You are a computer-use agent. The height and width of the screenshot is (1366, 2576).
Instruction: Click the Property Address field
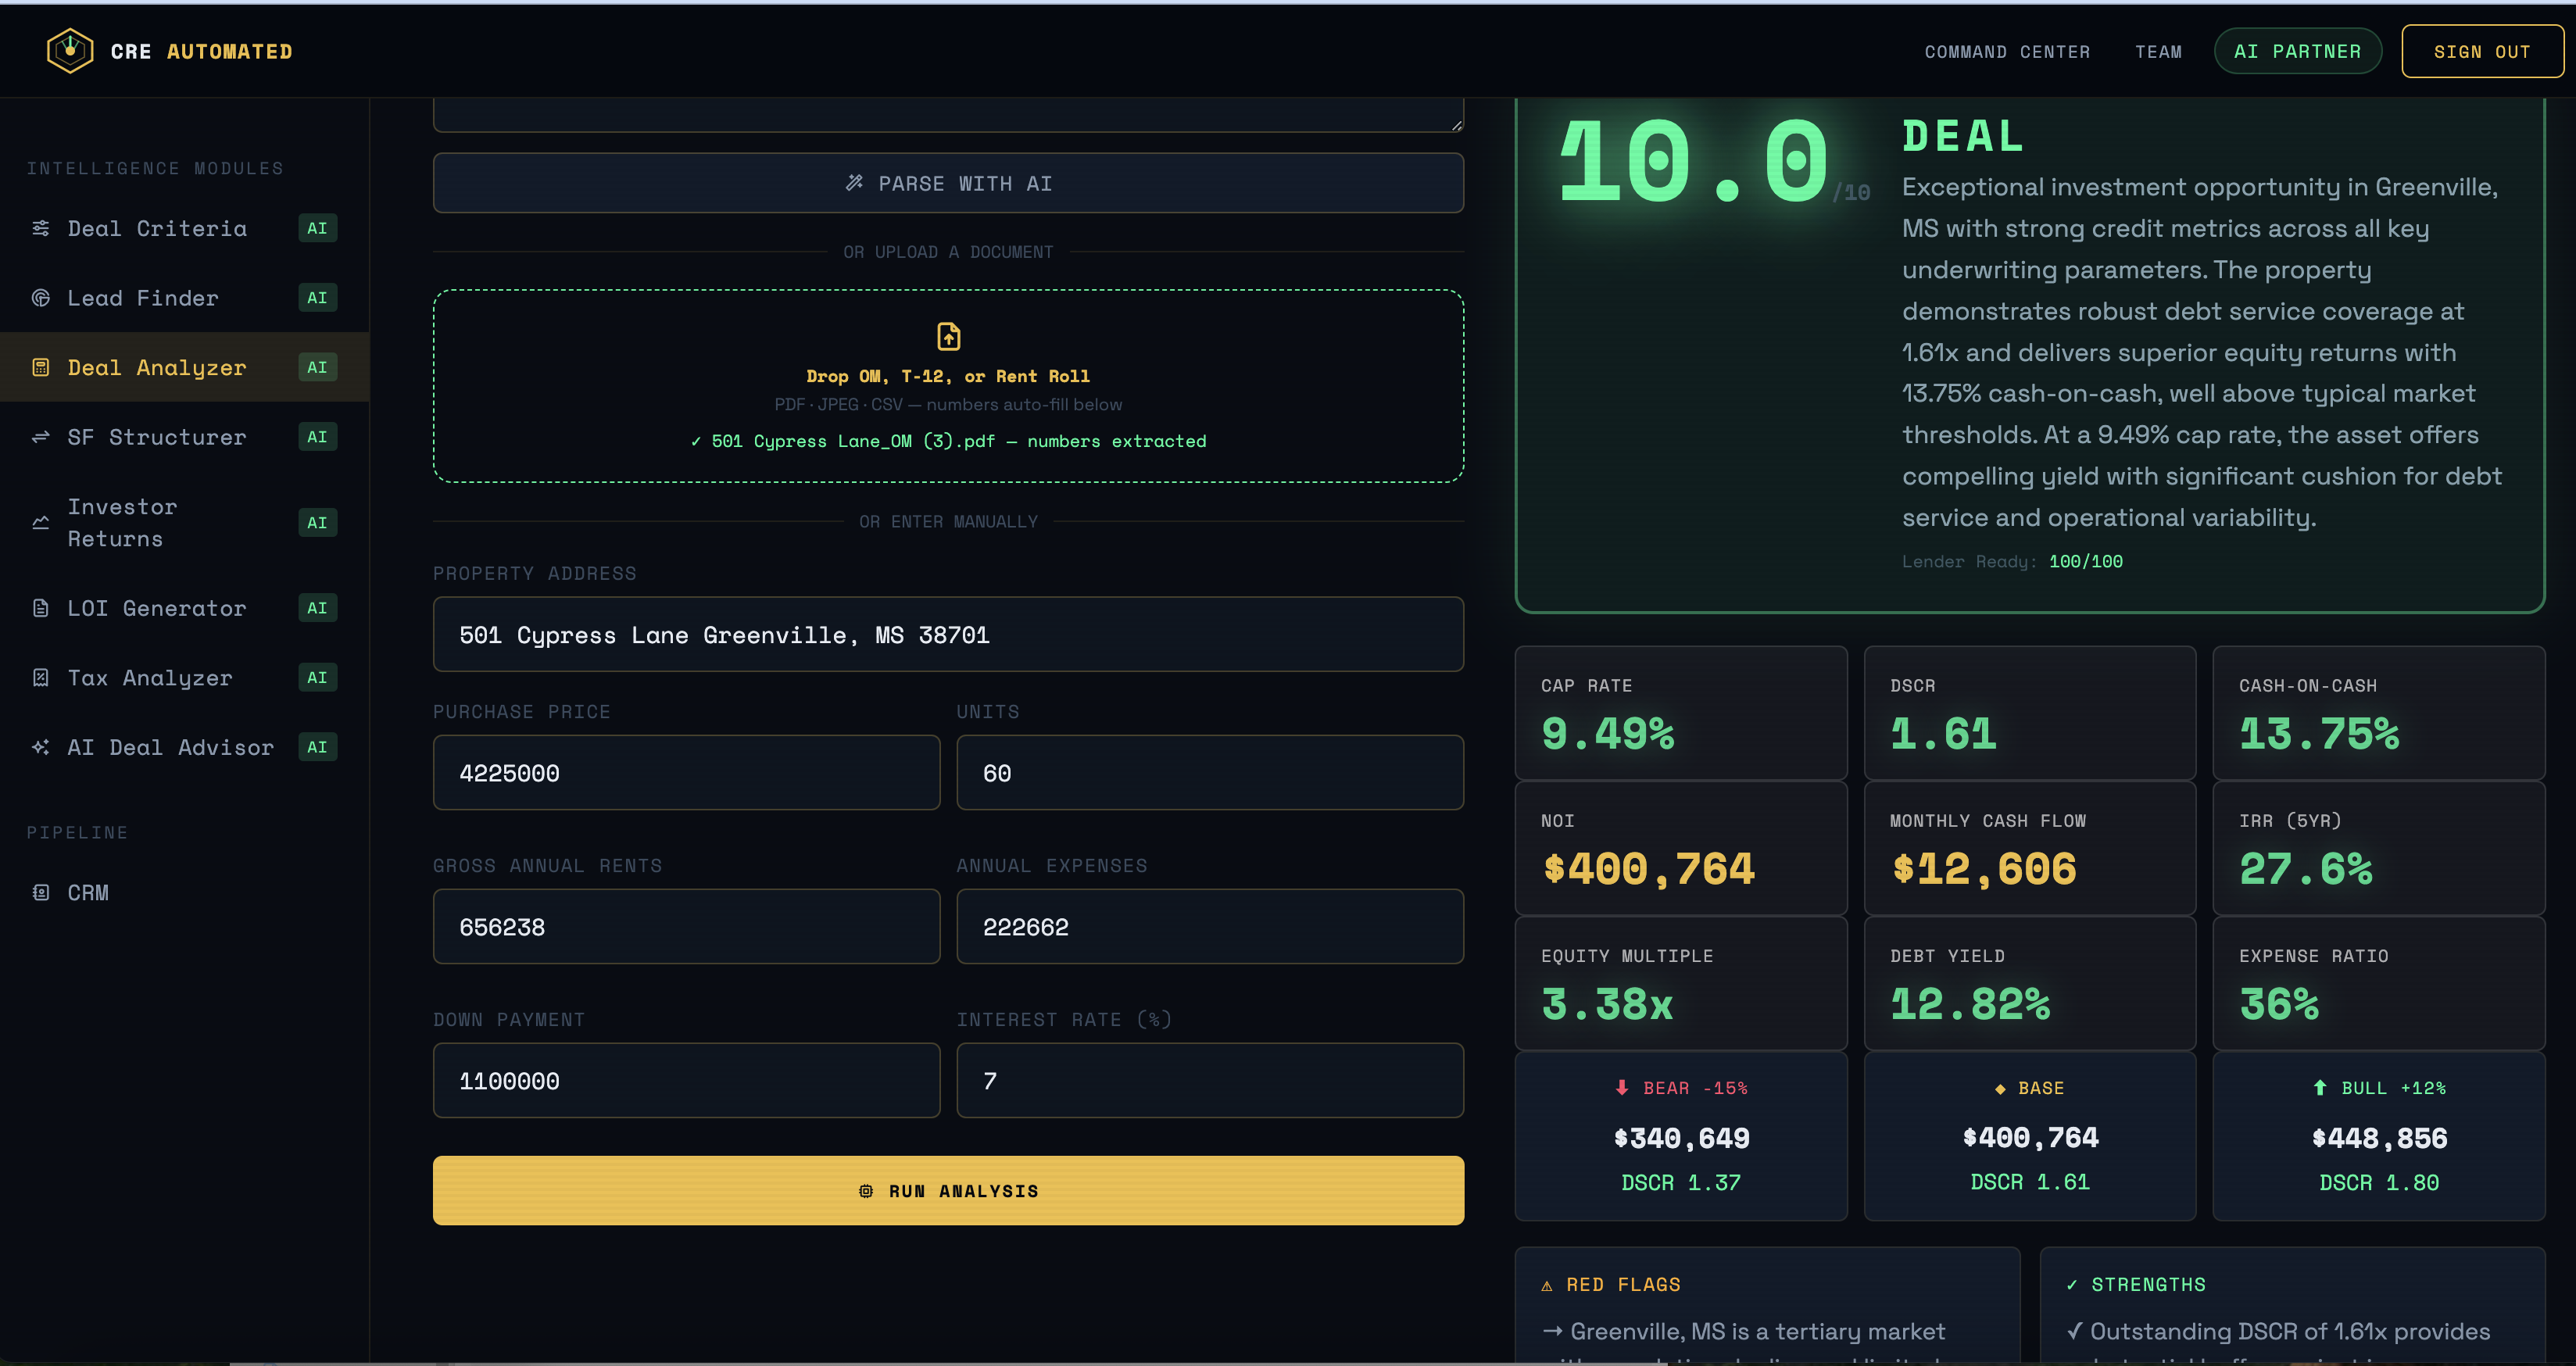(948, 635)
